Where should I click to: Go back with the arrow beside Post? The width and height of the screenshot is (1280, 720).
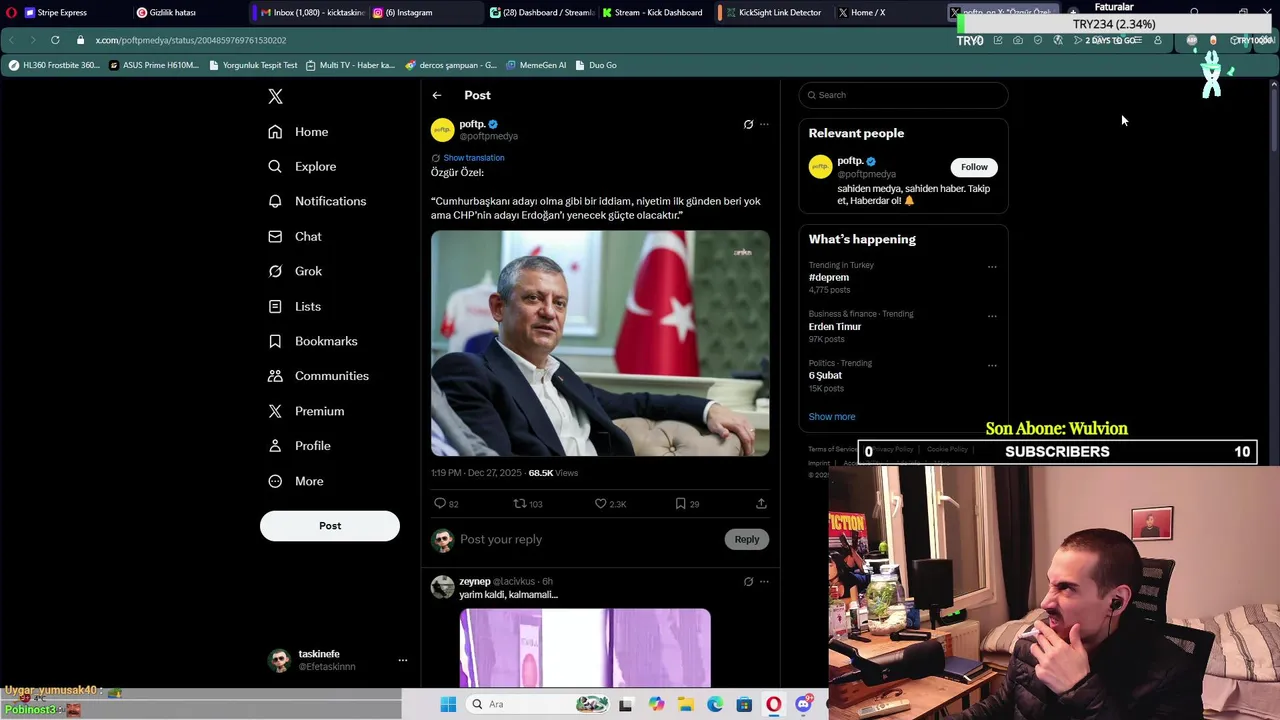[437, 95]
